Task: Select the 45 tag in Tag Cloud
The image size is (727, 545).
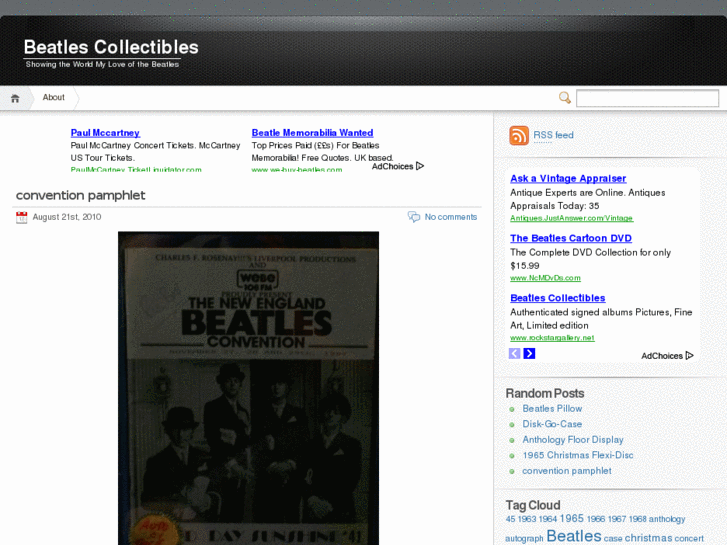Action: pos(510,519)
